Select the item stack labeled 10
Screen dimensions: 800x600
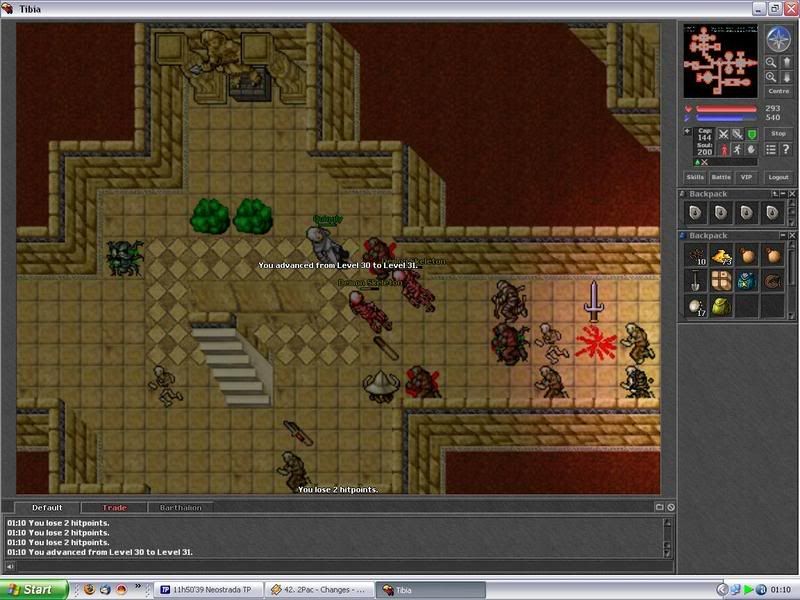695,255
